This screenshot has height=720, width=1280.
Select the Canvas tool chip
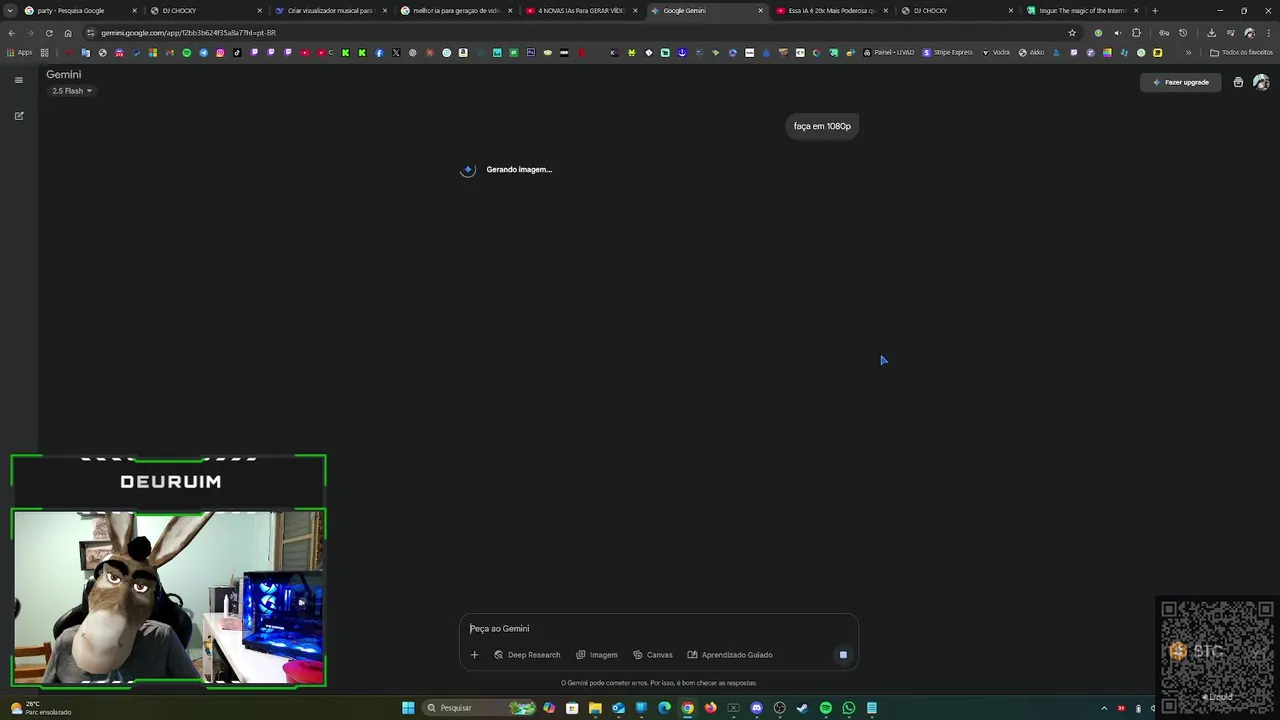click(x=652, y=655)
